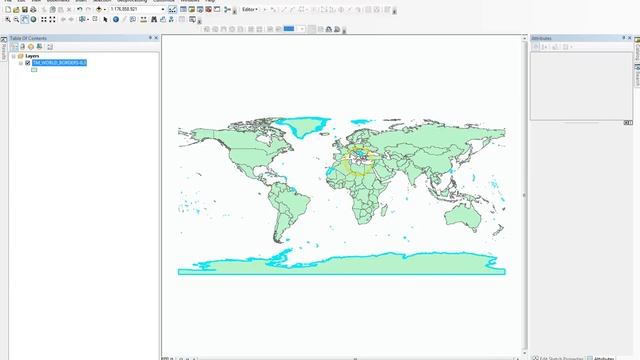Open the Table Of Contents window button

click(x=183, y=9)
